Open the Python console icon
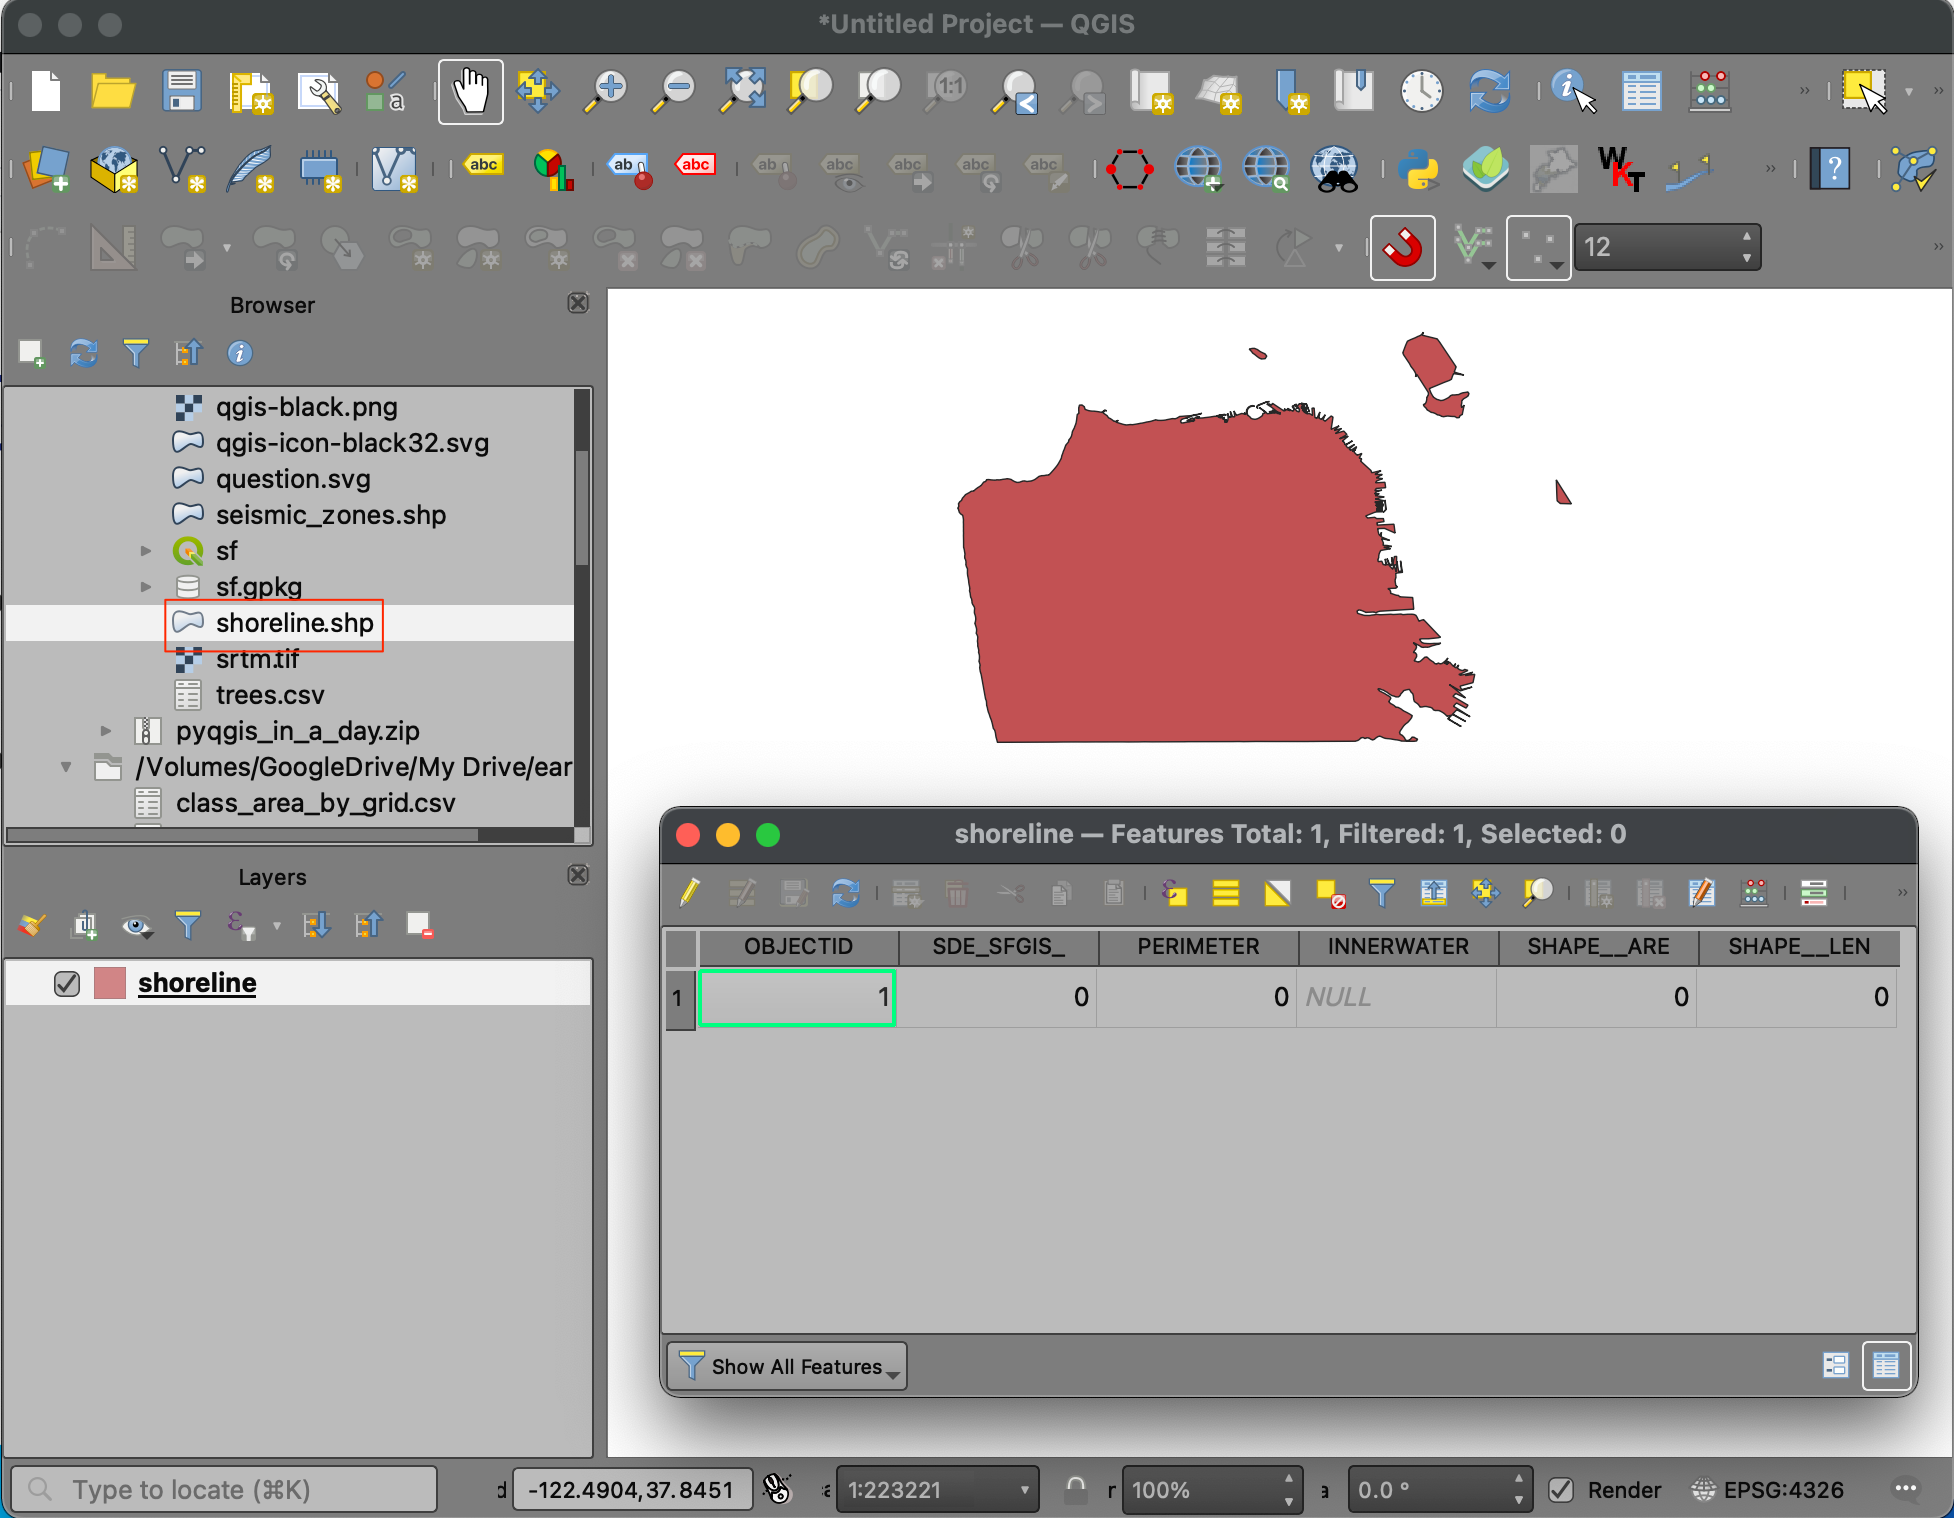Image resolution: width=1954 pixels, height=1518 pixels. tap(1417, 169)
